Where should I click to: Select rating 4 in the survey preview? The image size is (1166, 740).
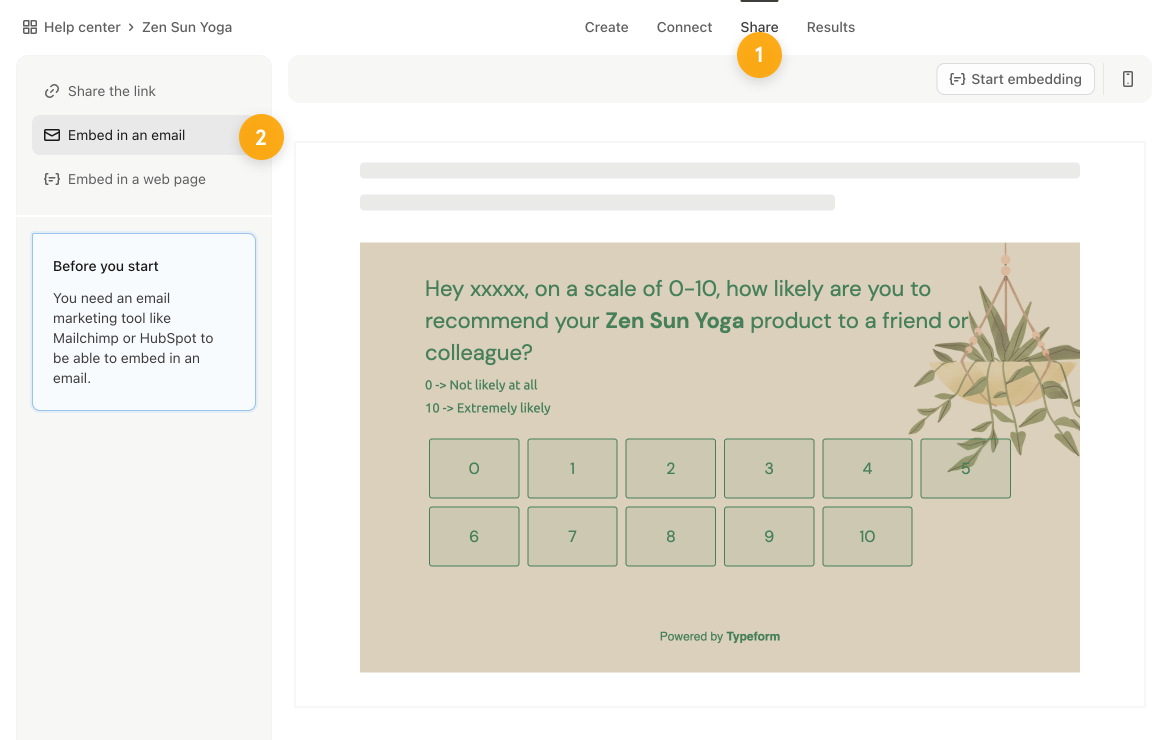tap(867, 469)
